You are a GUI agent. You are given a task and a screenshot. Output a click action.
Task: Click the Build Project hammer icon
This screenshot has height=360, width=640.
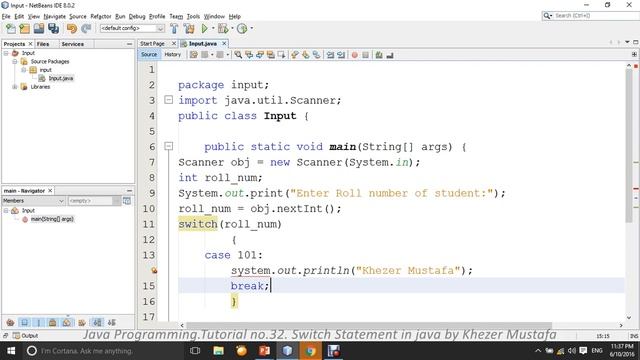pyautogui.click(x=174, y=29)
